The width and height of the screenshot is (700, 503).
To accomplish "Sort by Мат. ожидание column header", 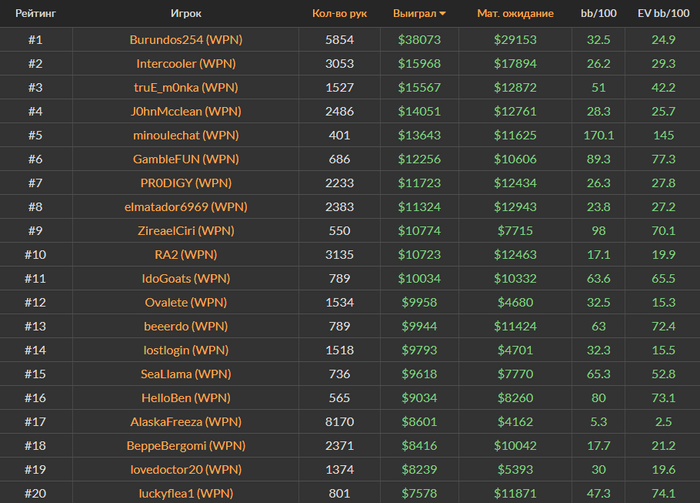I will point(515,14).
